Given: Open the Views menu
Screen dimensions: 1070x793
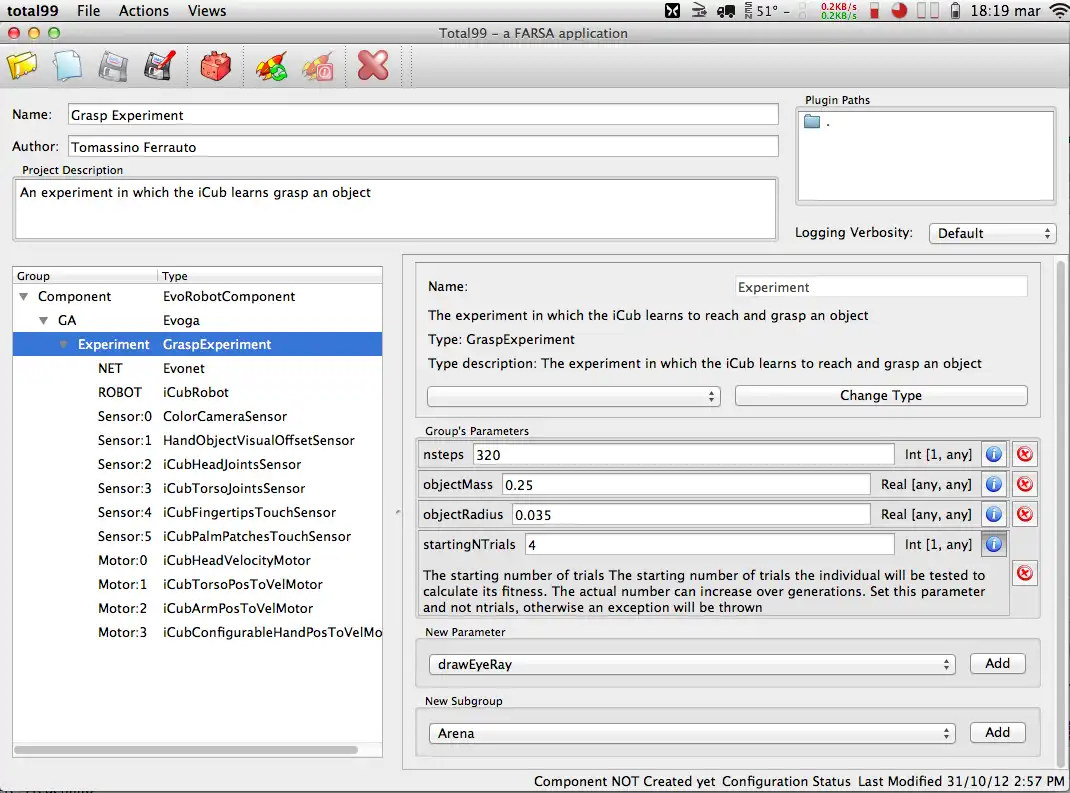Looking at the screenshot, I should 206,11.
